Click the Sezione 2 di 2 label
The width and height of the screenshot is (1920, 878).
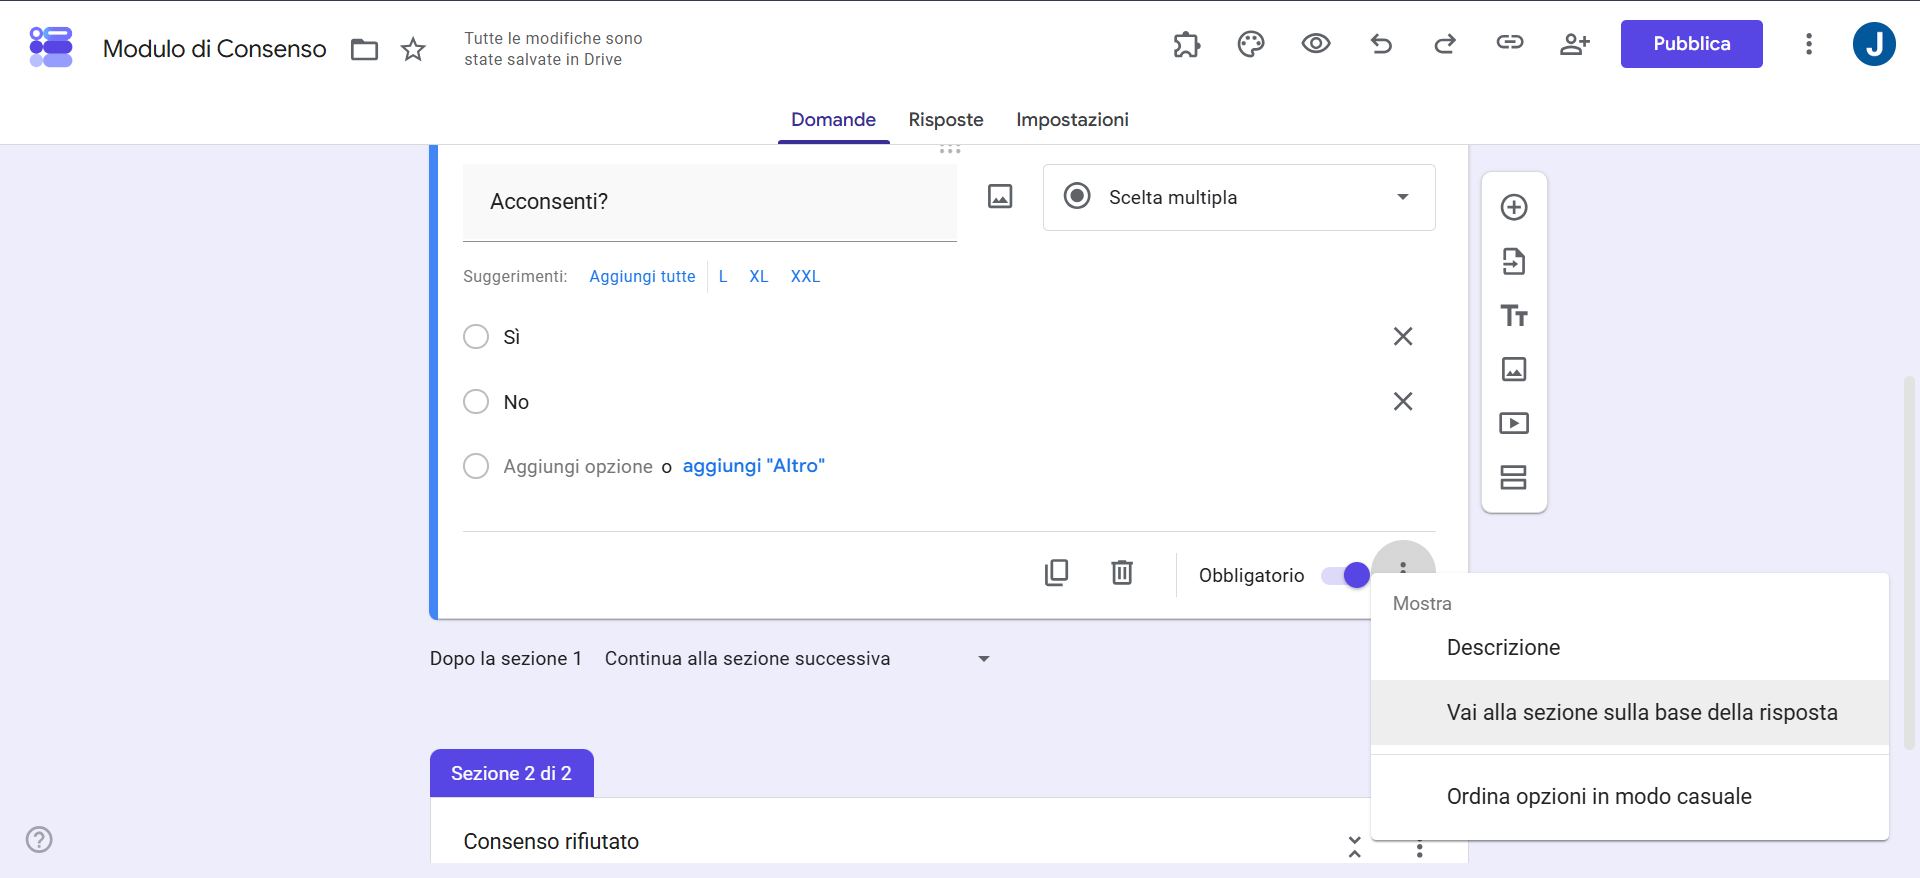(512, 773)
